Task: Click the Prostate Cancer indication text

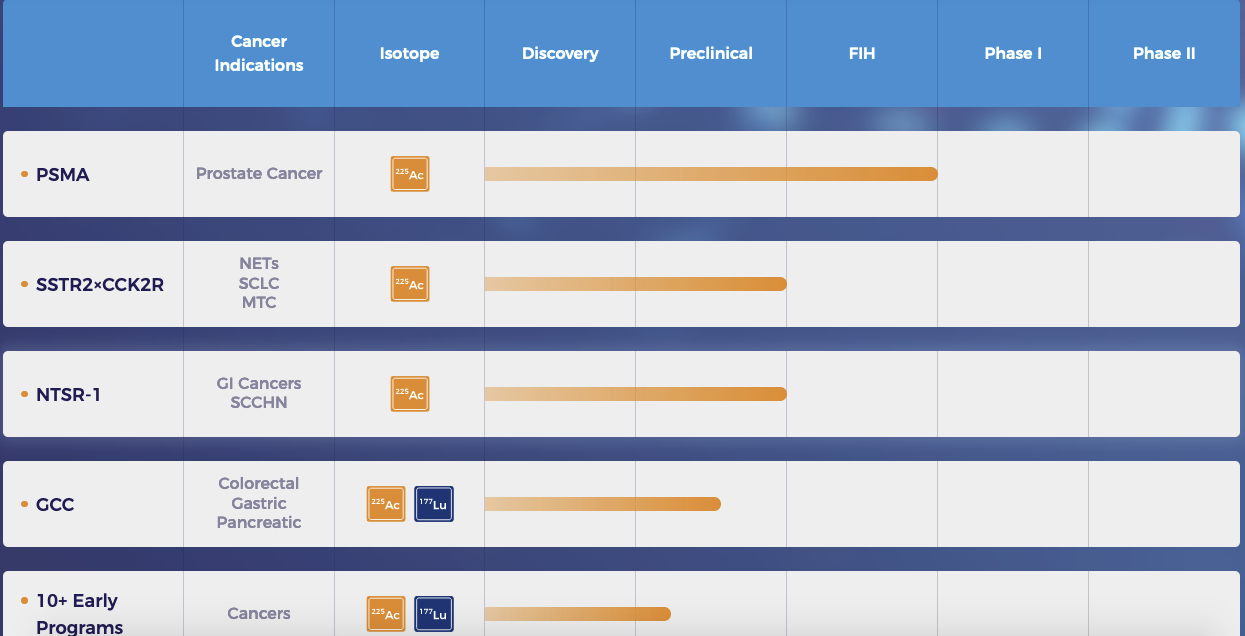Action: (x=259, y=174)
